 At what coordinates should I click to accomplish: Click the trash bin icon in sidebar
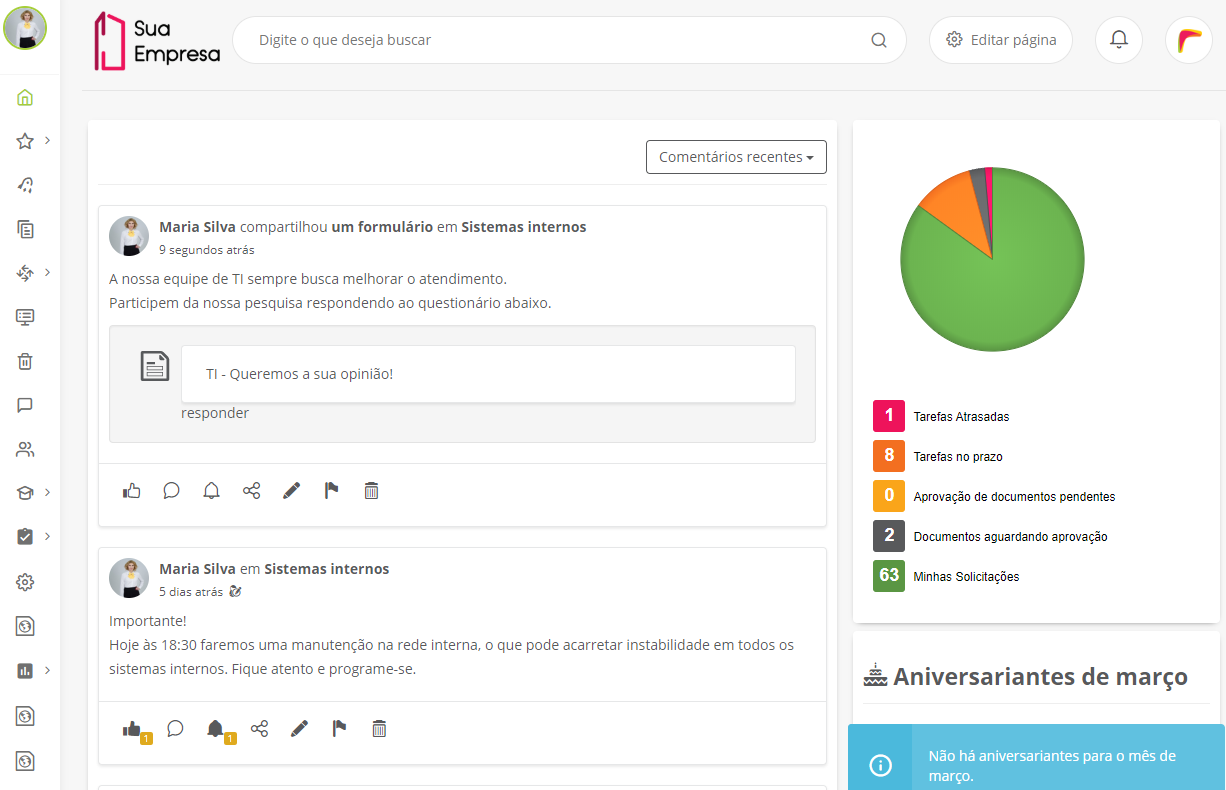point(25,361)
